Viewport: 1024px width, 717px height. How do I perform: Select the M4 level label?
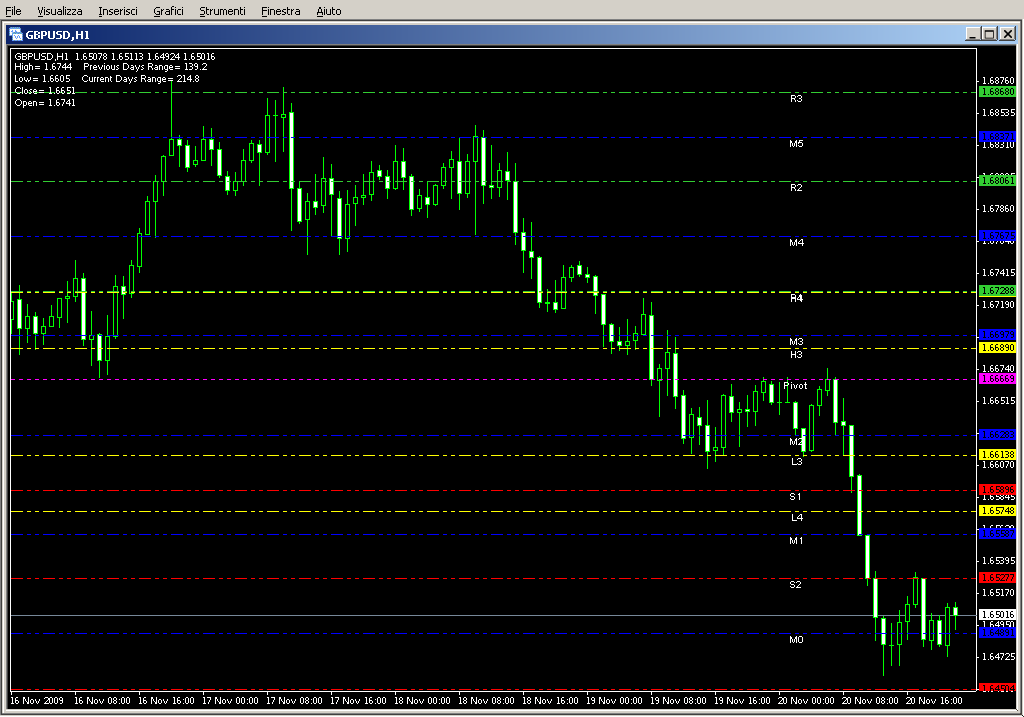tap(796, 242)
